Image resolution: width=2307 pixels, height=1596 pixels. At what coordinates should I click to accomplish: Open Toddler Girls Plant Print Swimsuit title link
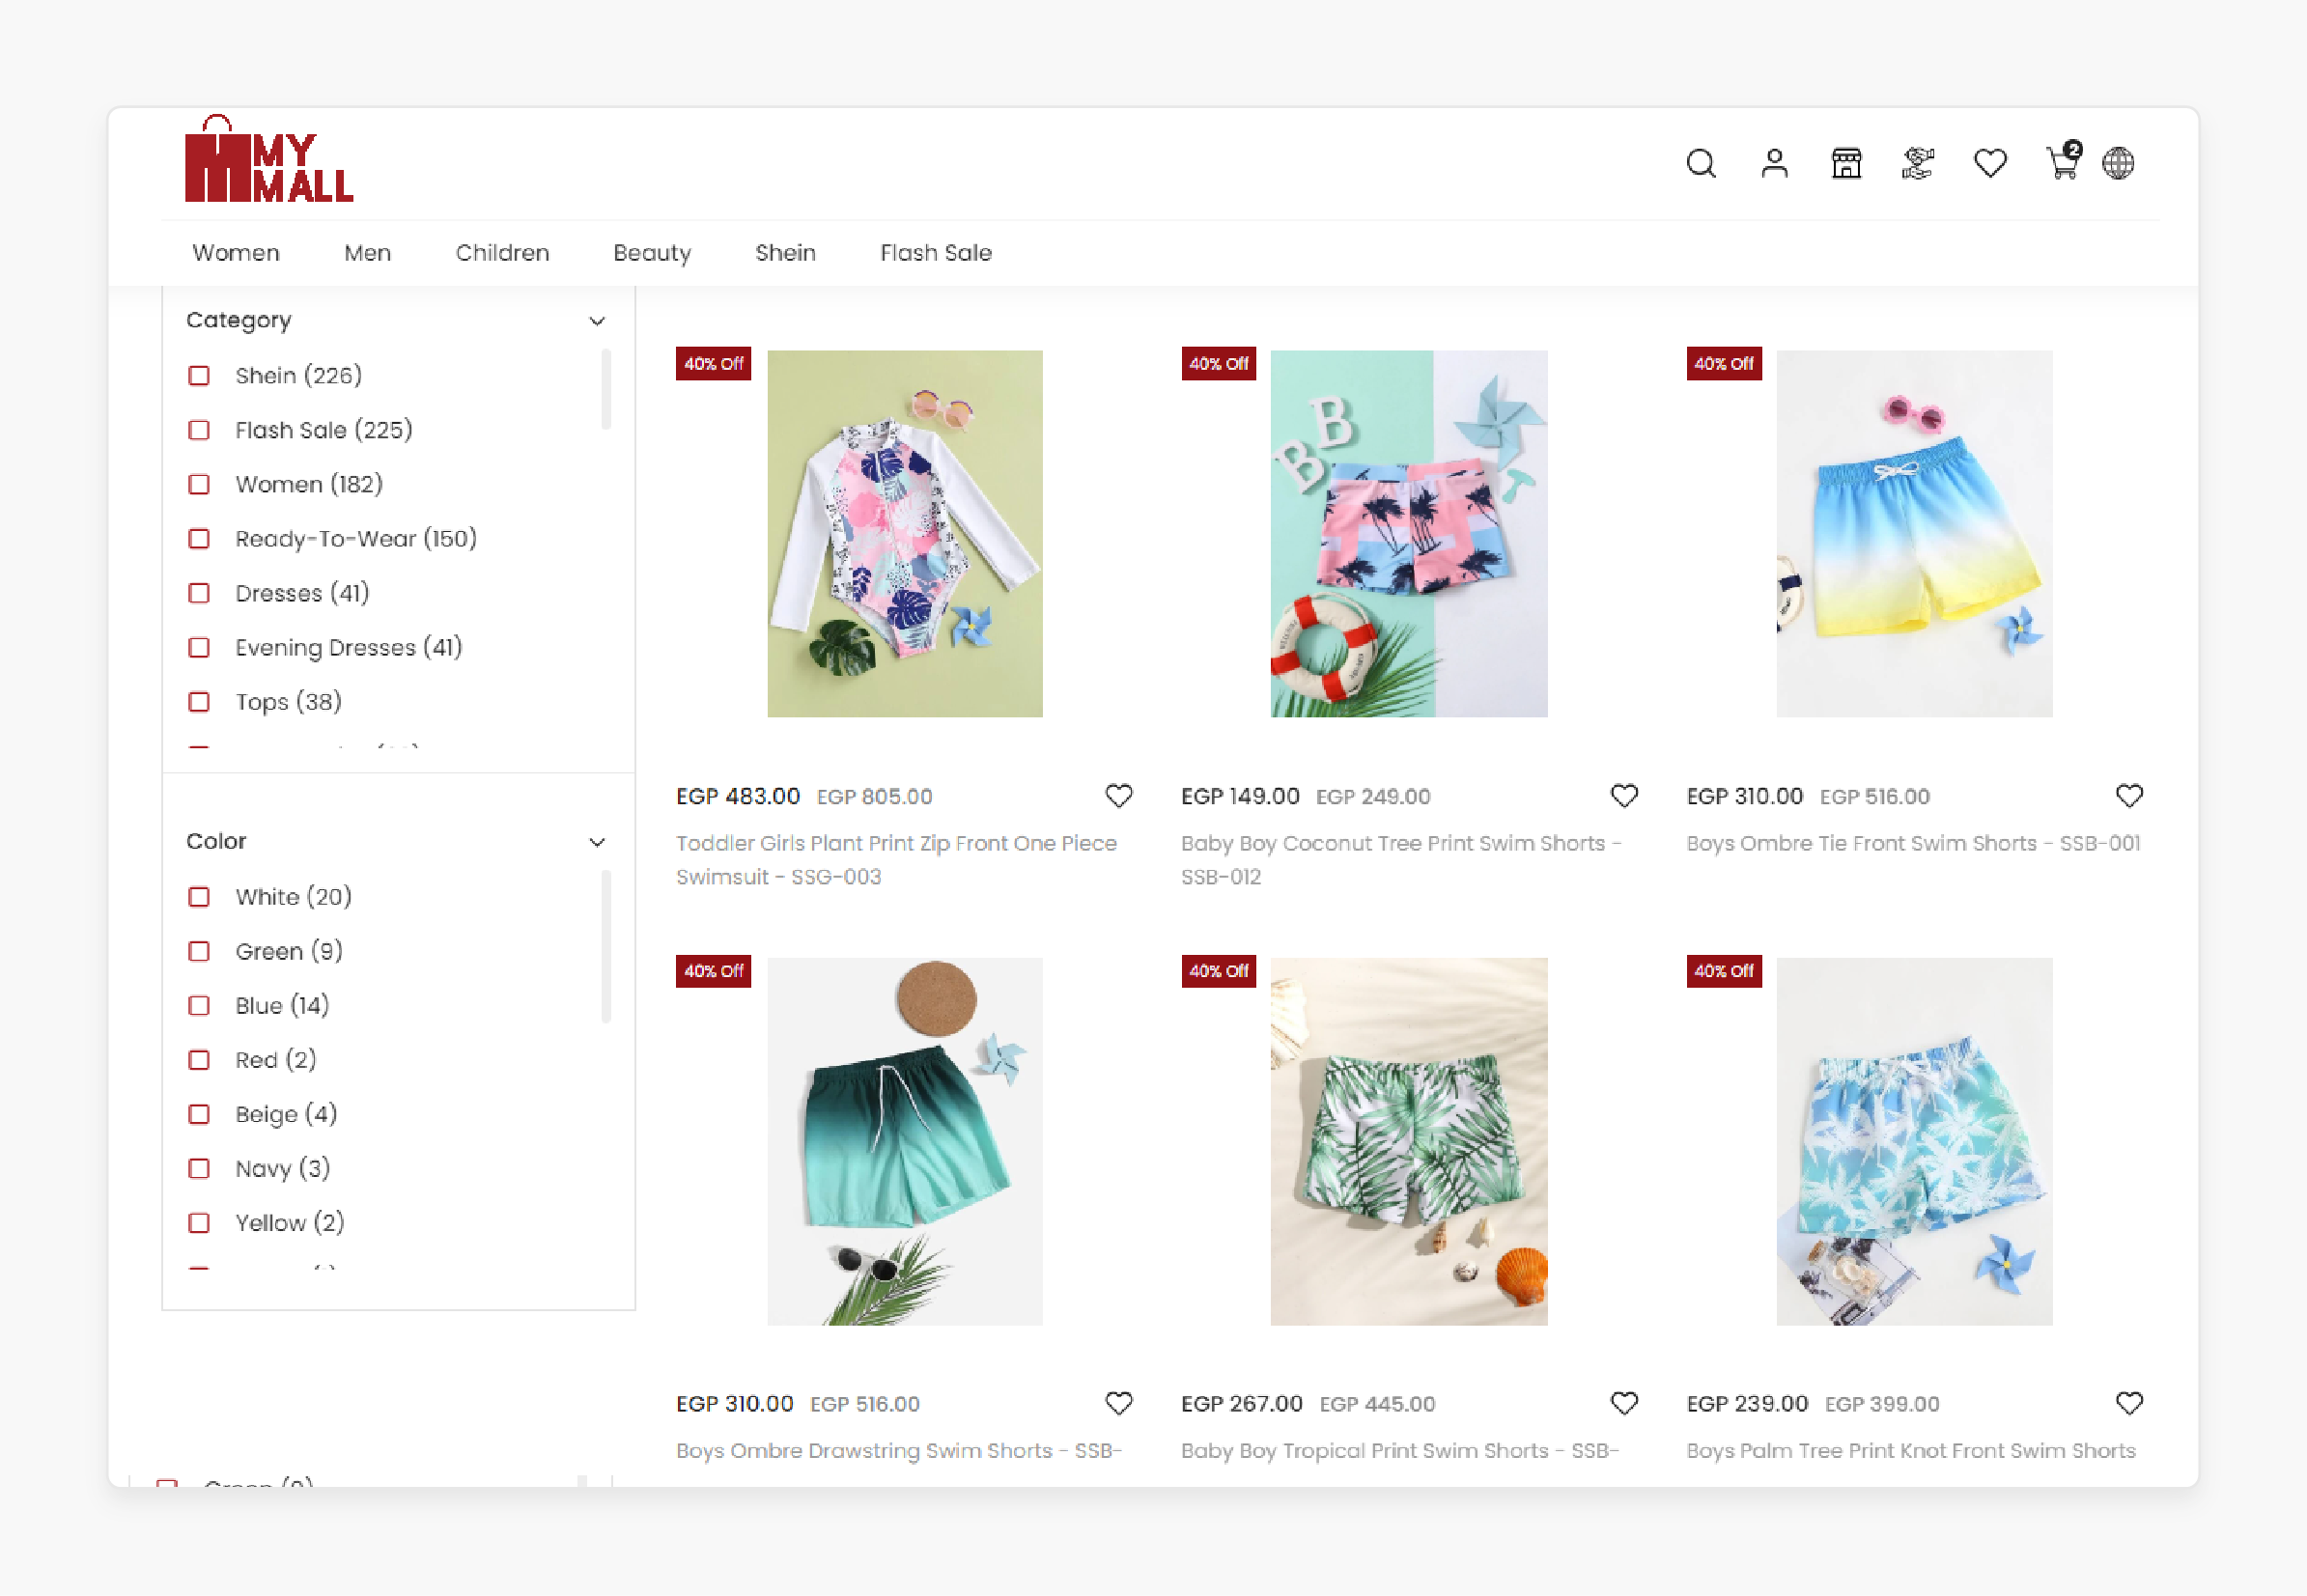click(x=896, y=860)
